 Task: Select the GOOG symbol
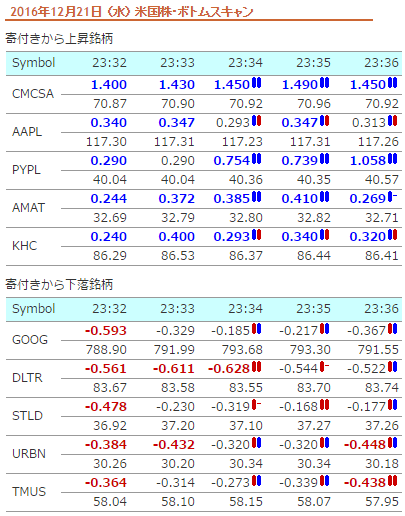pyautogui.click(x=30, y=340)
